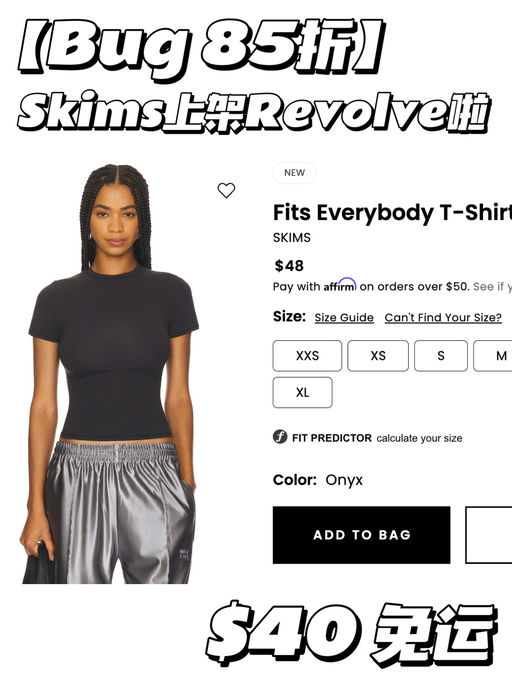Click the heart wishlist icon
The image size is (512, 683).
[226, 190]
